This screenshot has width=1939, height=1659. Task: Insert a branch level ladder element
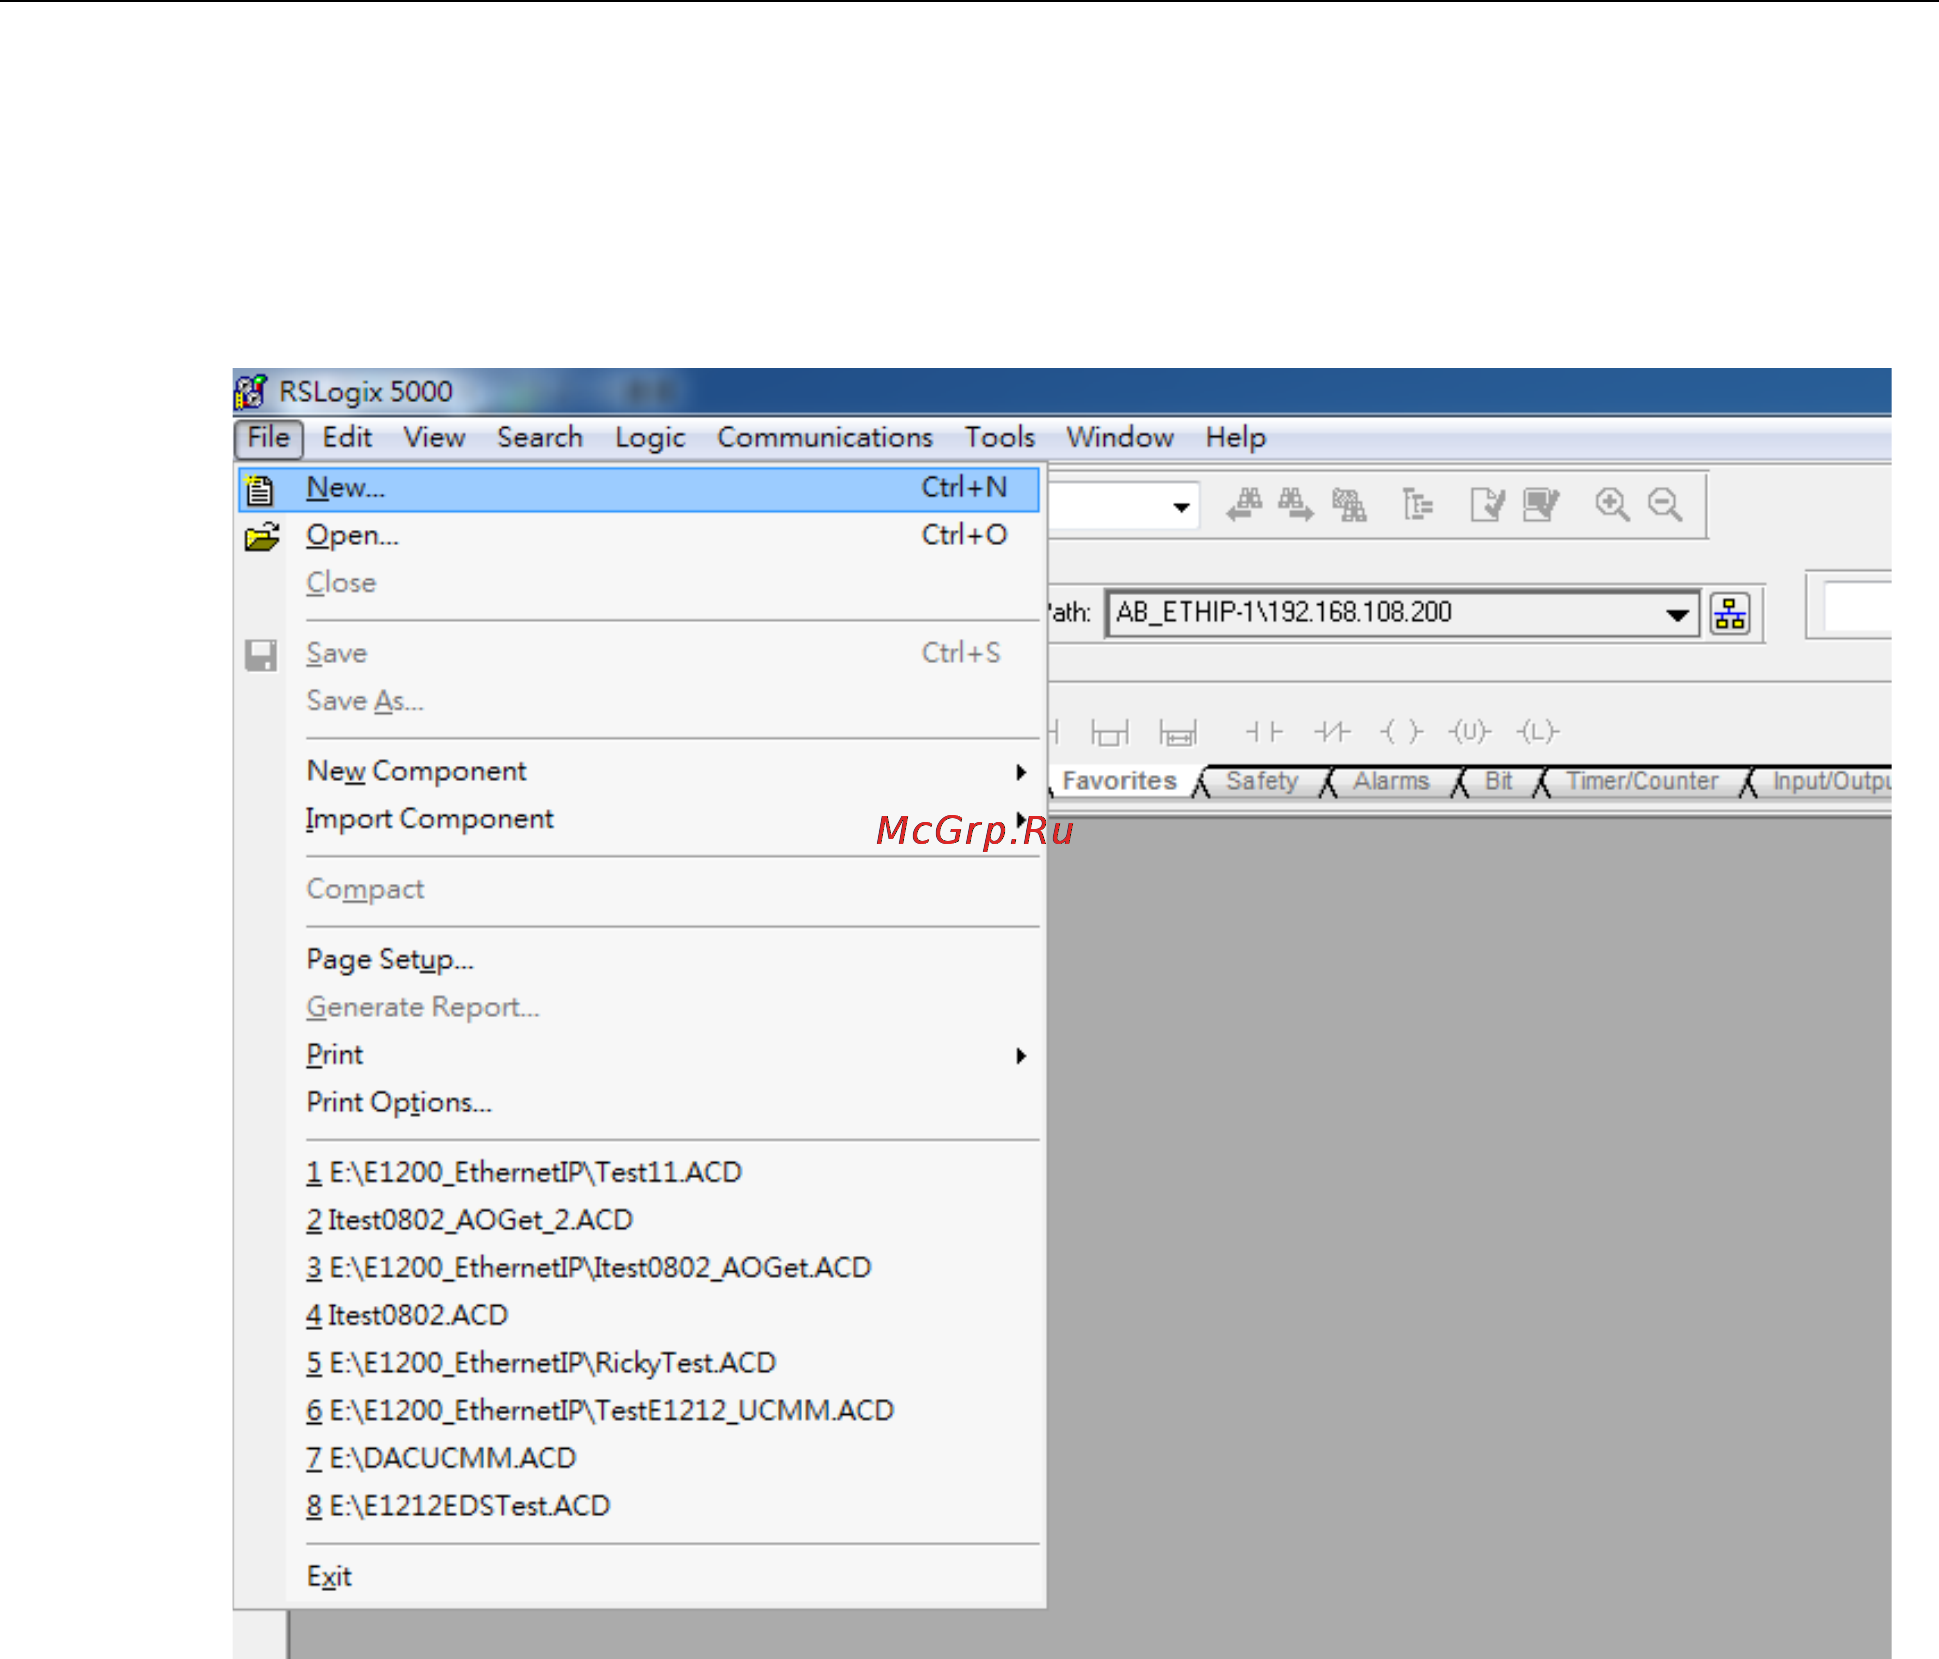(1178, 733)
